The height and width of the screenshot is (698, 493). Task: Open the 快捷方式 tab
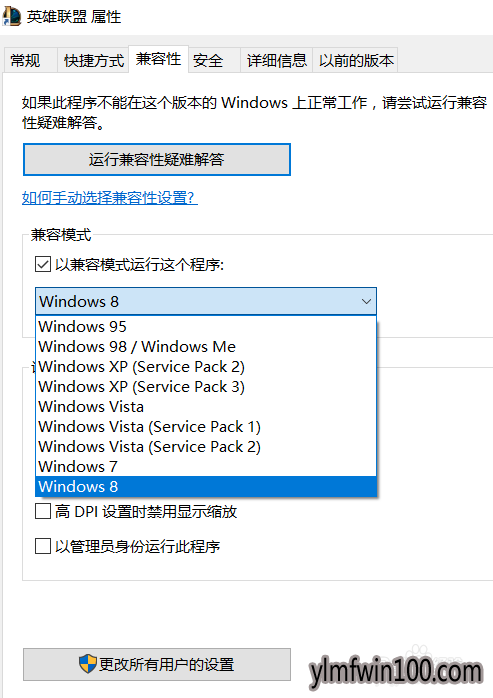tap(94, 60)
